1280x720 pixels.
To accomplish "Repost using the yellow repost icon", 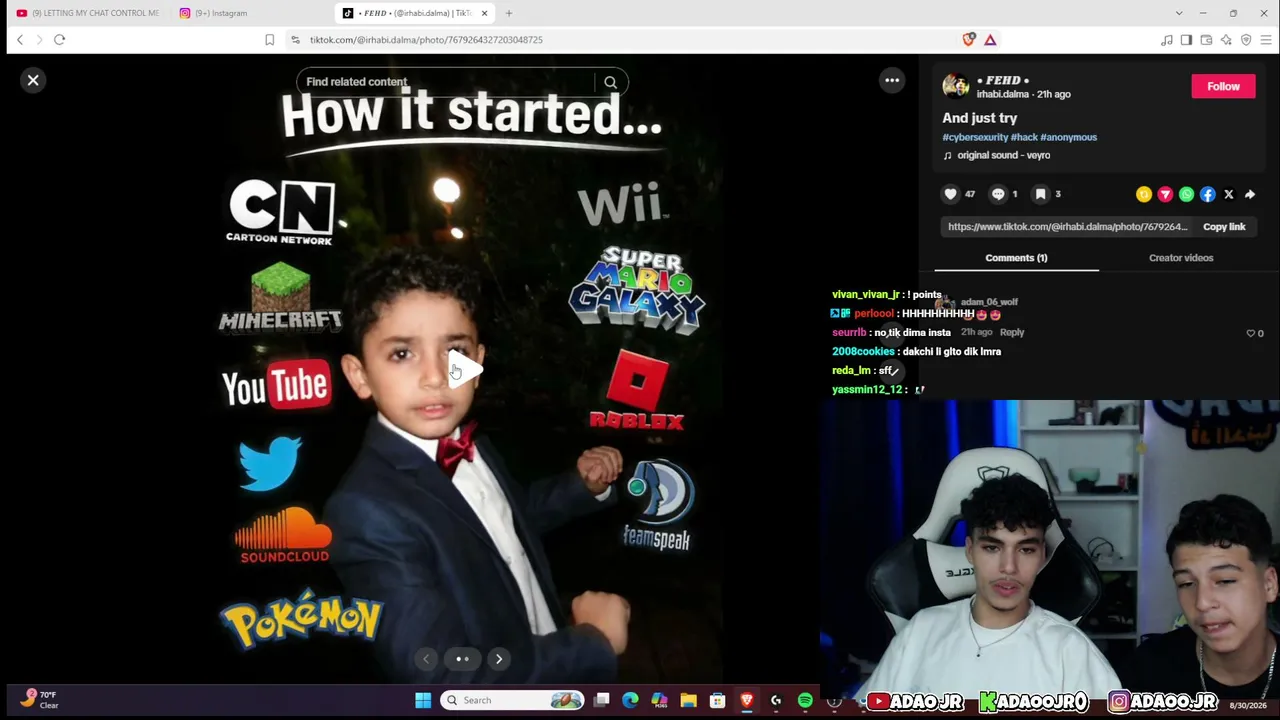I will point(1144,194).
